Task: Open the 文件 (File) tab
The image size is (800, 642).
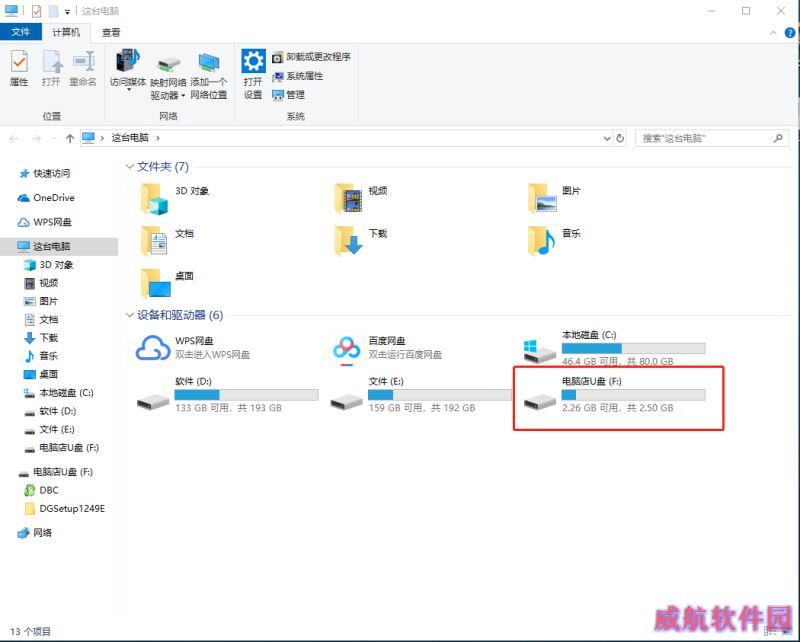Action: tap(20, 32)
